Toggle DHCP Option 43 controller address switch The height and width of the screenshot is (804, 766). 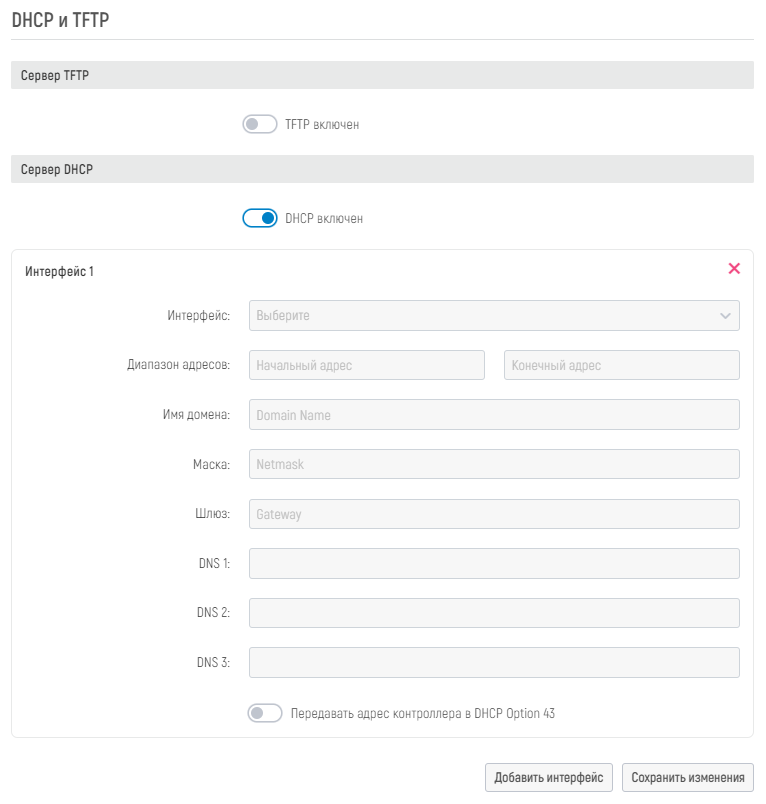point(265,714)
